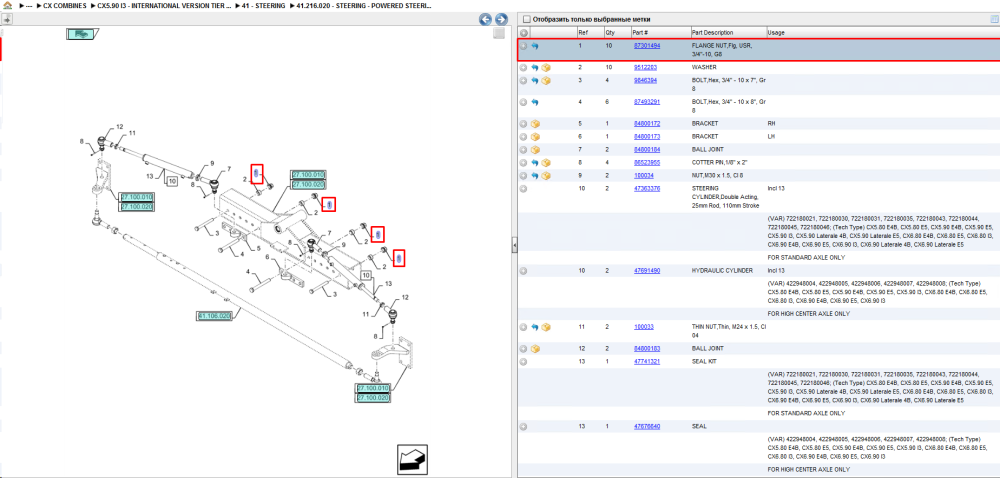The height and width of the screenshot is (478, 1000).
Task: Open part number link 47363376
Action: point(646,189)
